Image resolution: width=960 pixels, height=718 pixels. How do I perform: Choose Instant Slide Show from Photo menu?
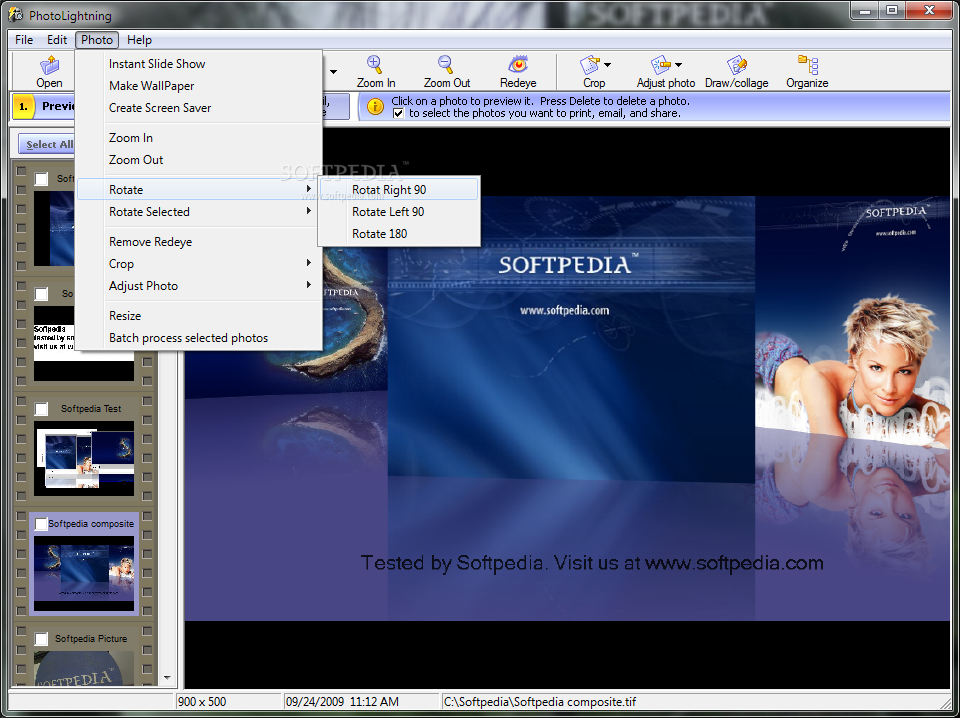click(x=199, y=64)
